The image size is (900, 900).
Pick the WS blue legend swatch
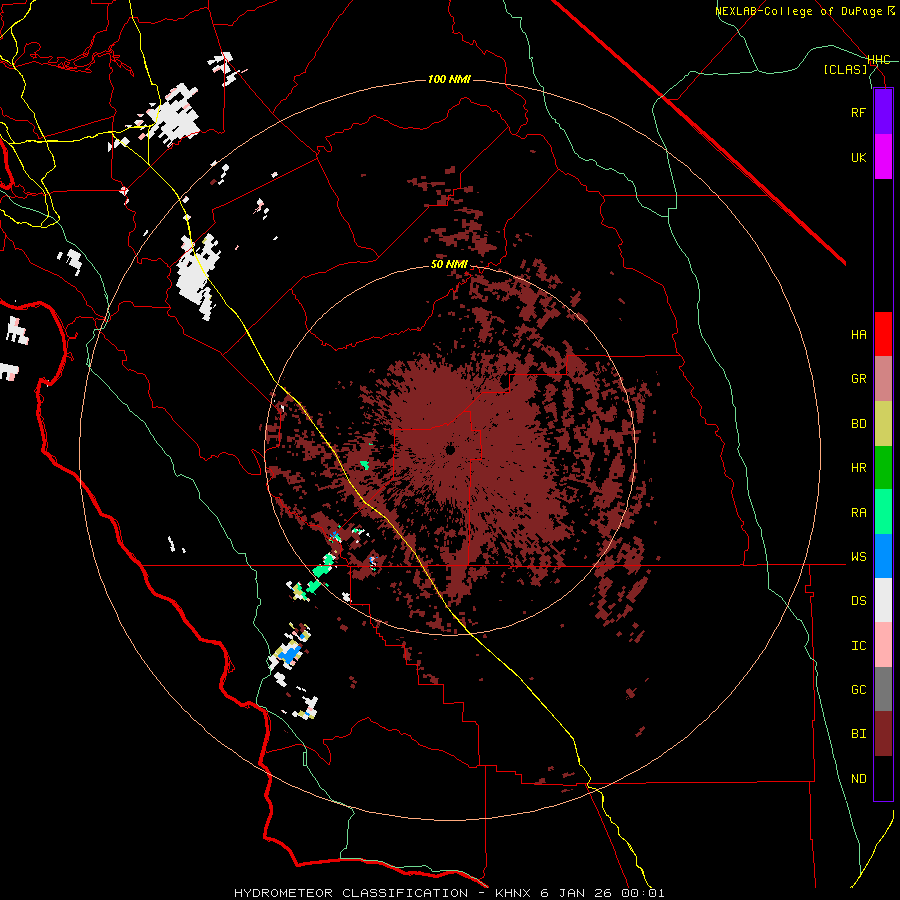(x=883, y=556)
